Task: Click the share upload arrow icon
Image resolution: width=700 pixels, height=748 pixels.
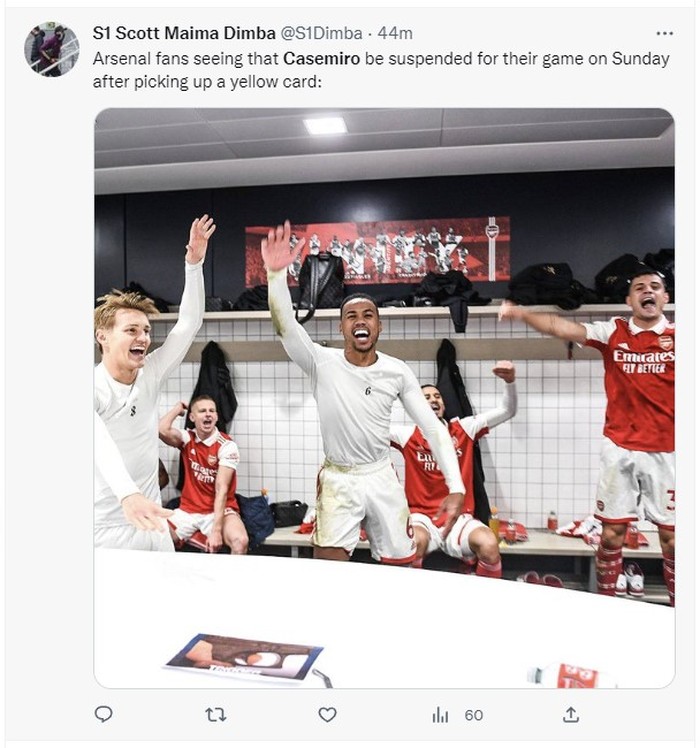Action: pyautogui.click(x=571, y=714)
